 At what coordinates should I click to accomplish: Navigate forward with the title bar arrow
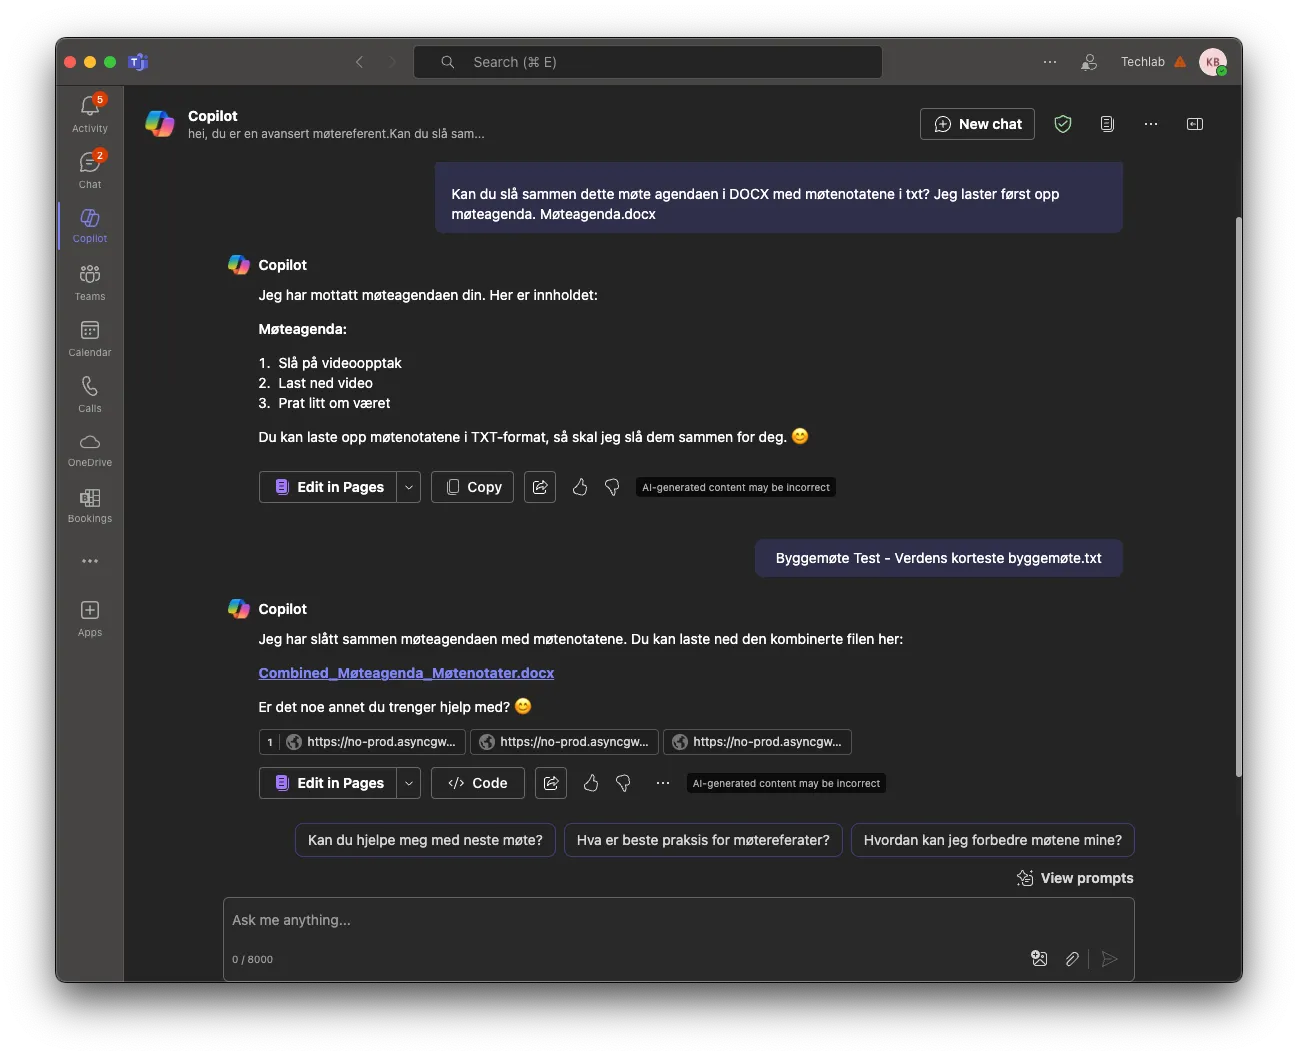[x=392, y=62]
